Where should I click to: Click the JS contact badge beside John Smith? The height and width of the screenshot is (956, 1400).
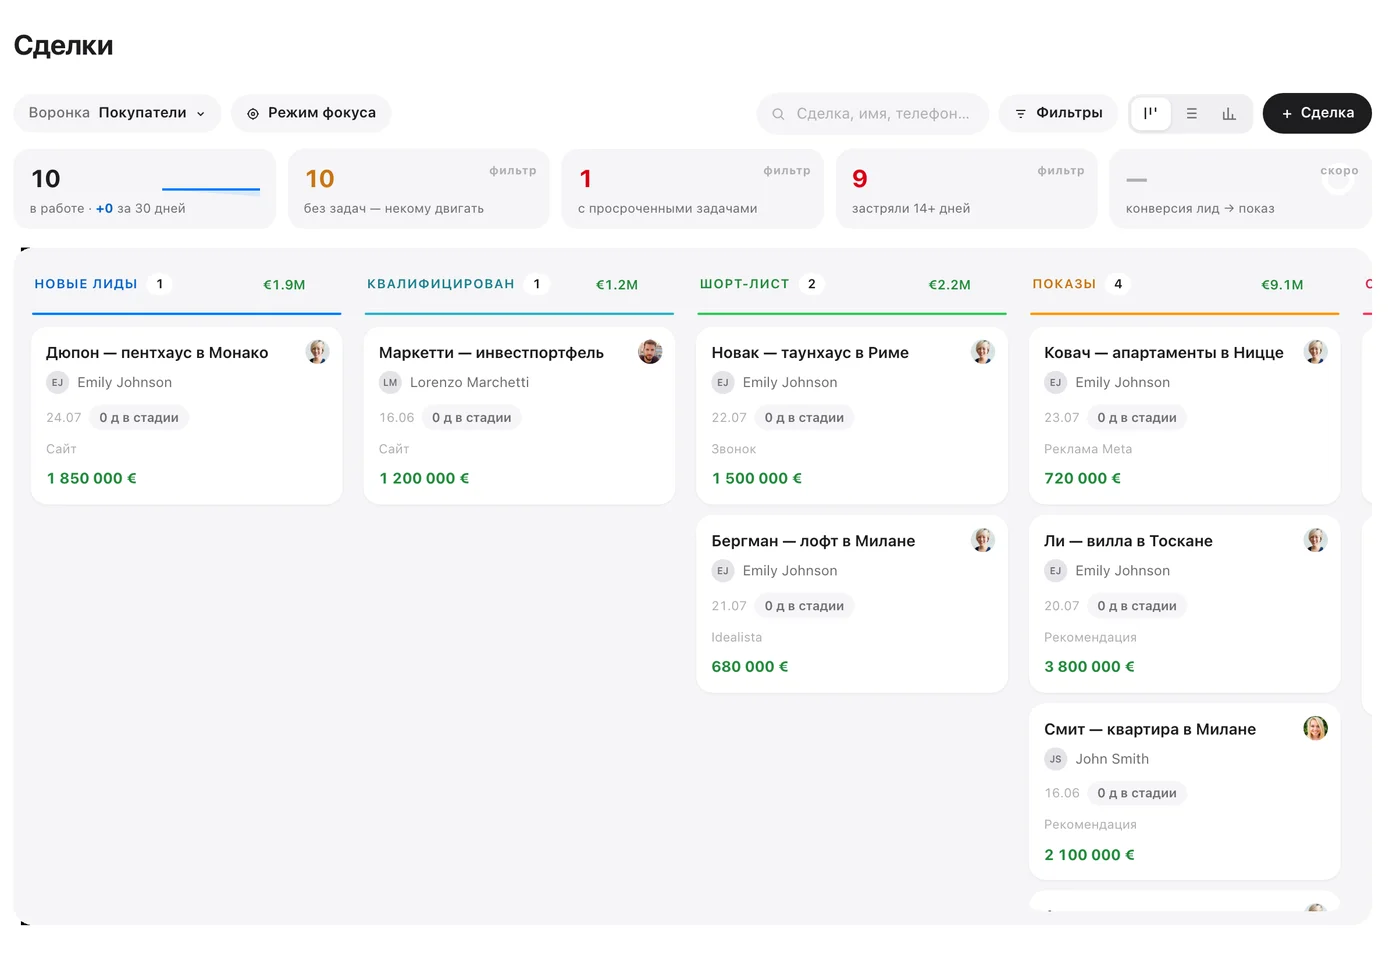[x=1055, y=759]
